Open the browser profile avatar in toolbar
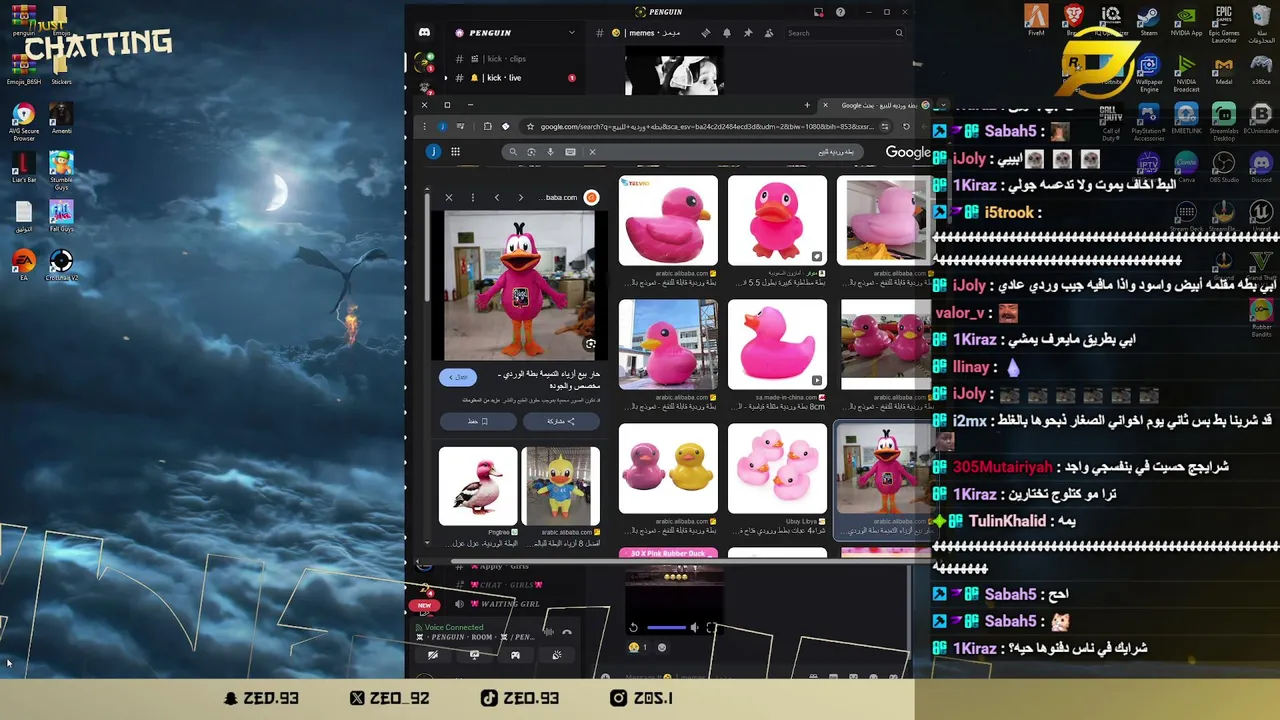The height and width of the screenshot is (720, 1280). click(x=442, y=127)
